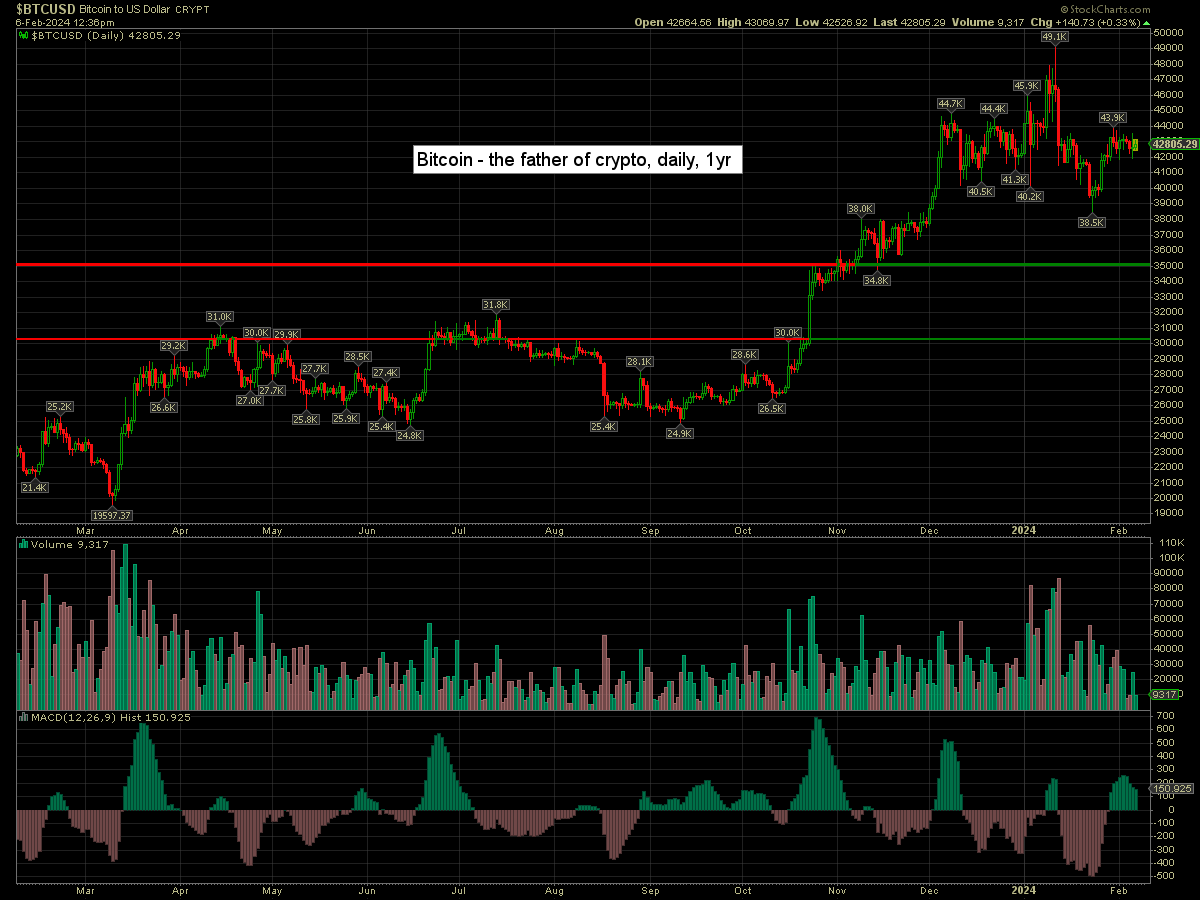
Task: Click the $BTCUSD (Daily) legend icon
Action: click(24, 34)
